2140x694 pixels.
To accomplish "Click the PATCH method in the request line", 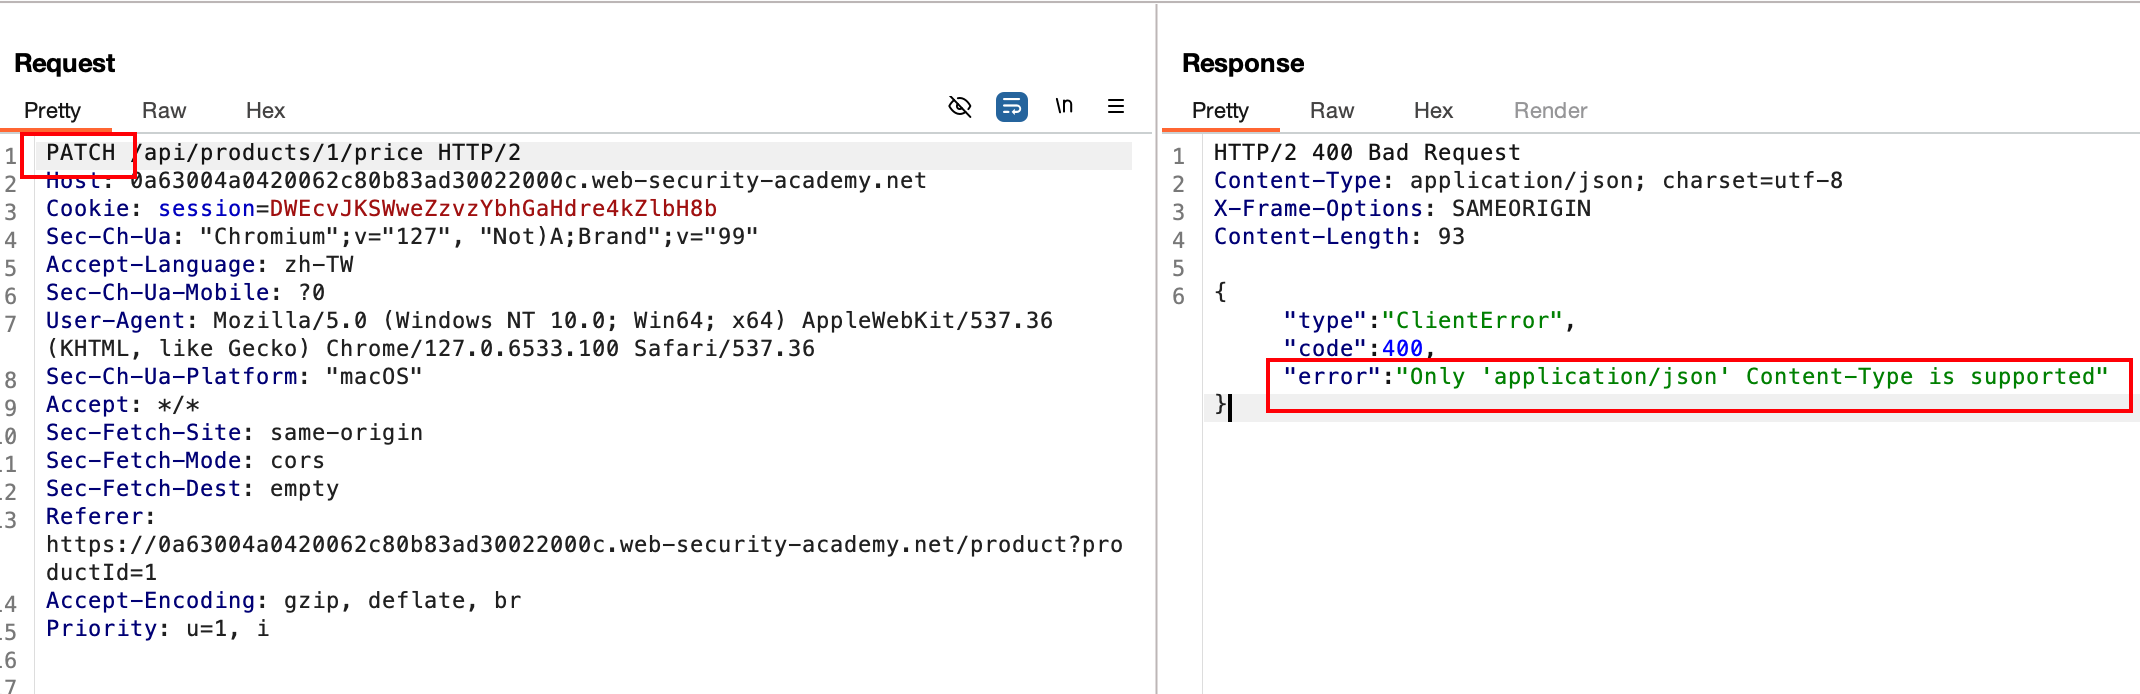I will 80,153.
